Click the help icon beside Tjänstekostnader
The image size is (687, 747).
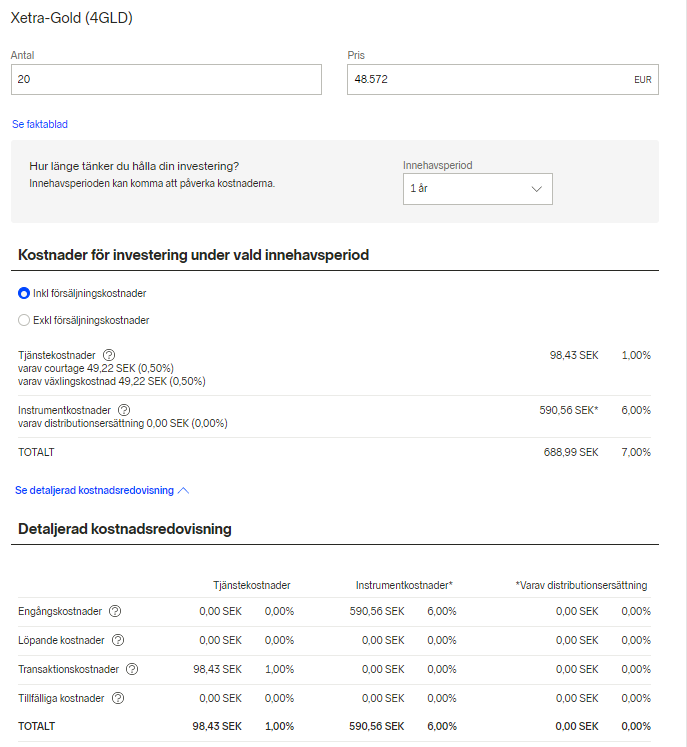coord(109,355)
